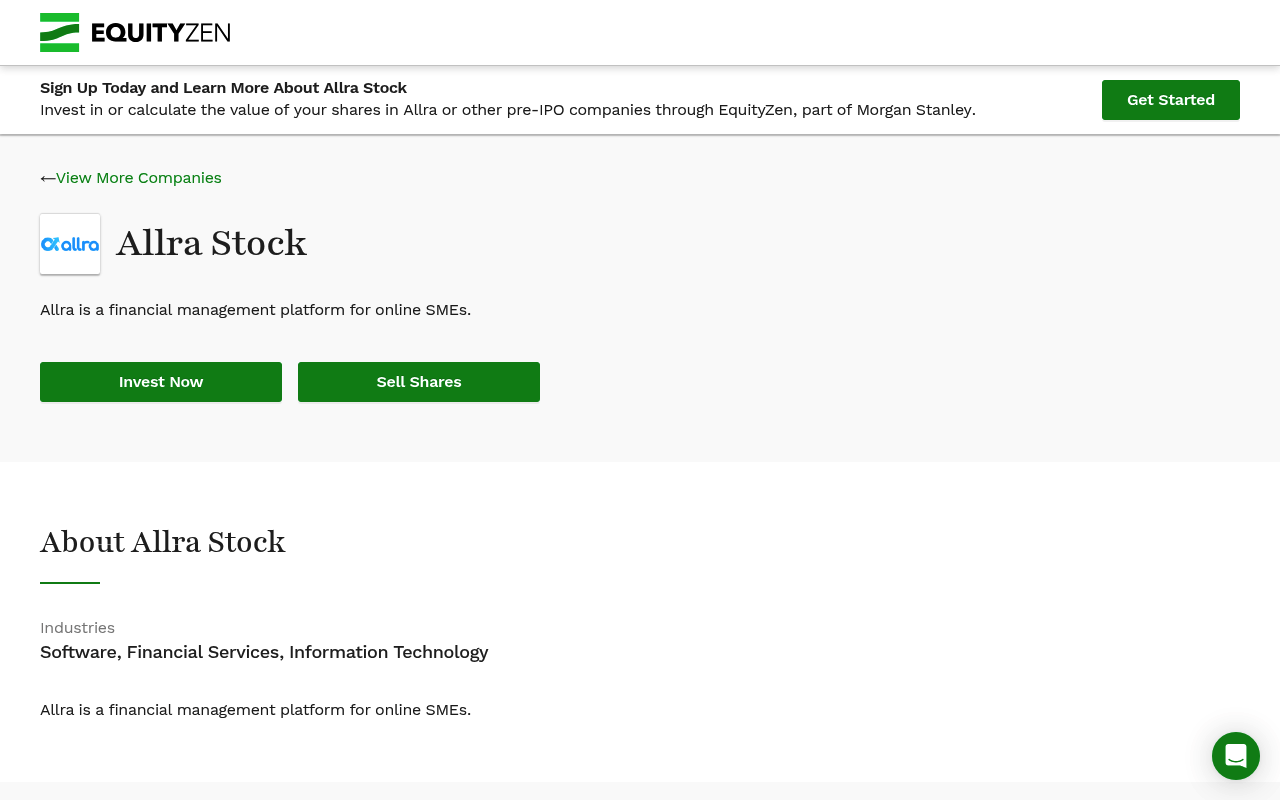Click the Financial Services industry text
This screenshot has height=800, width=1280.
pyautogui.click(x=203, y=652)
